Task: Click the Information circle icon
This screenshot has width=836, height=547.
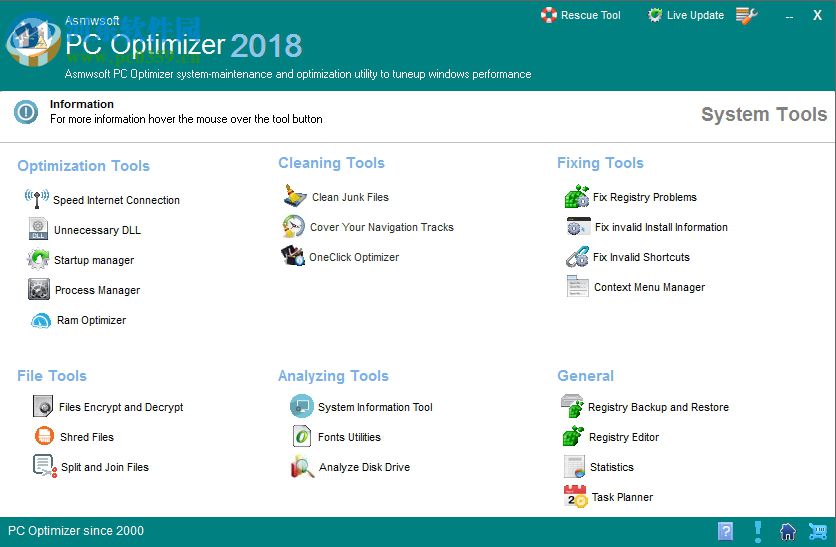Action: tap(26, 112)
